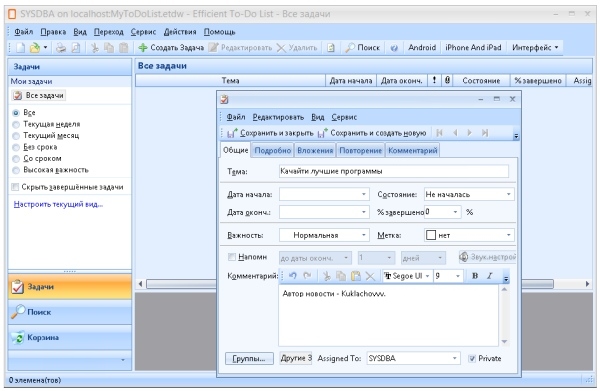Click the Android toolbar button
Image resolution: width=600 pixels, height=391 pixels.
[422, 48]
